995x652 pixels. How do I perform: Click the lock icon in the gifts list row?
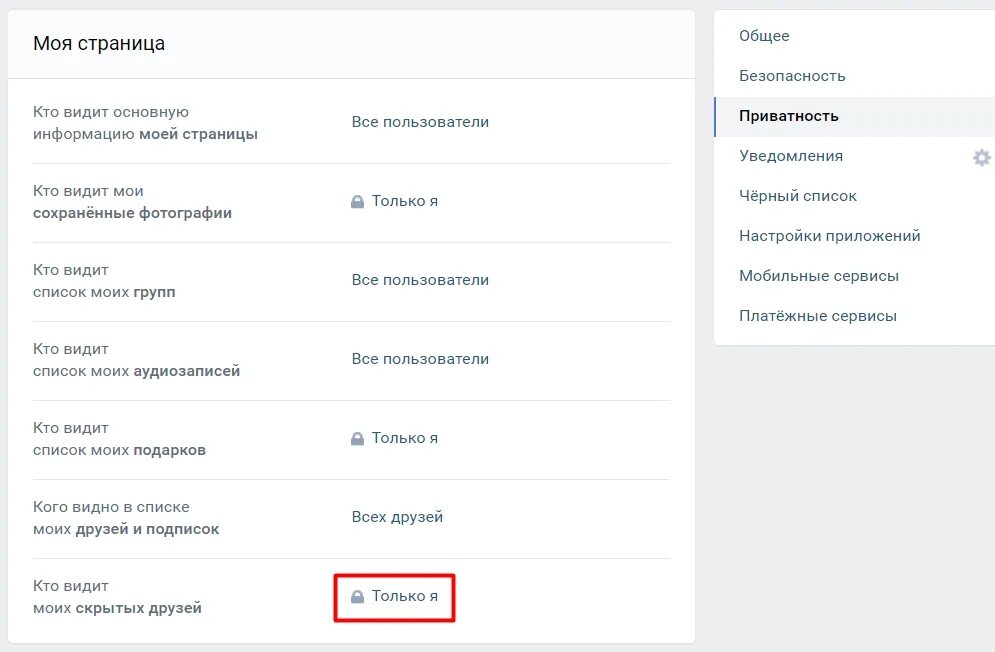(357, 438)
